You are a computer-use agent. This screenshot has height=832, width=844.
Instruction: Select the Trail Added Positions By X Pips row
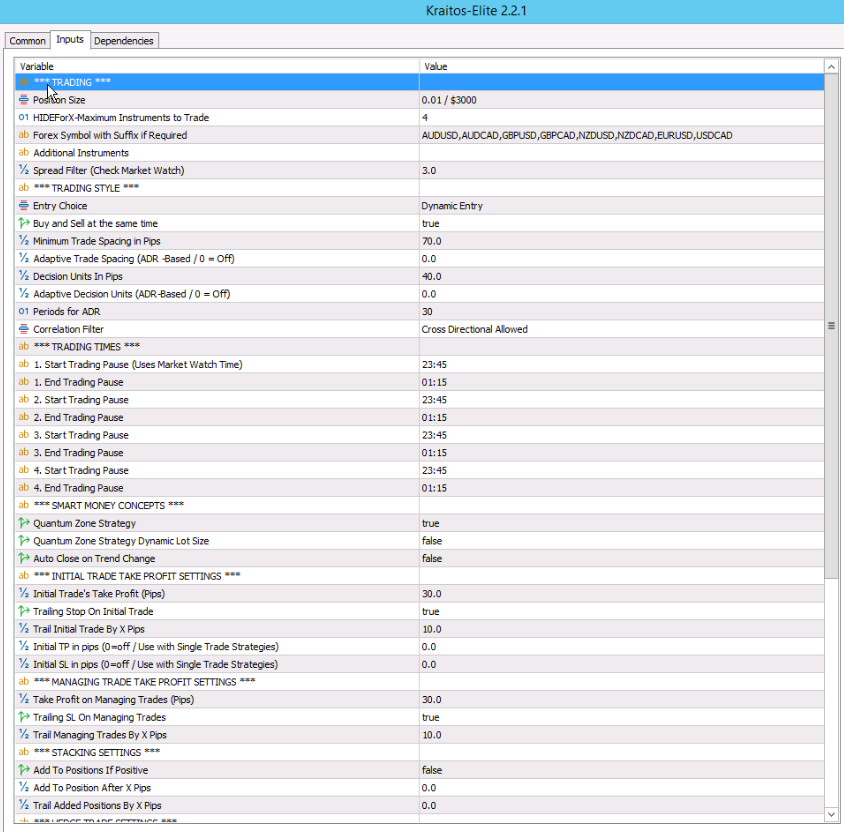419,805
